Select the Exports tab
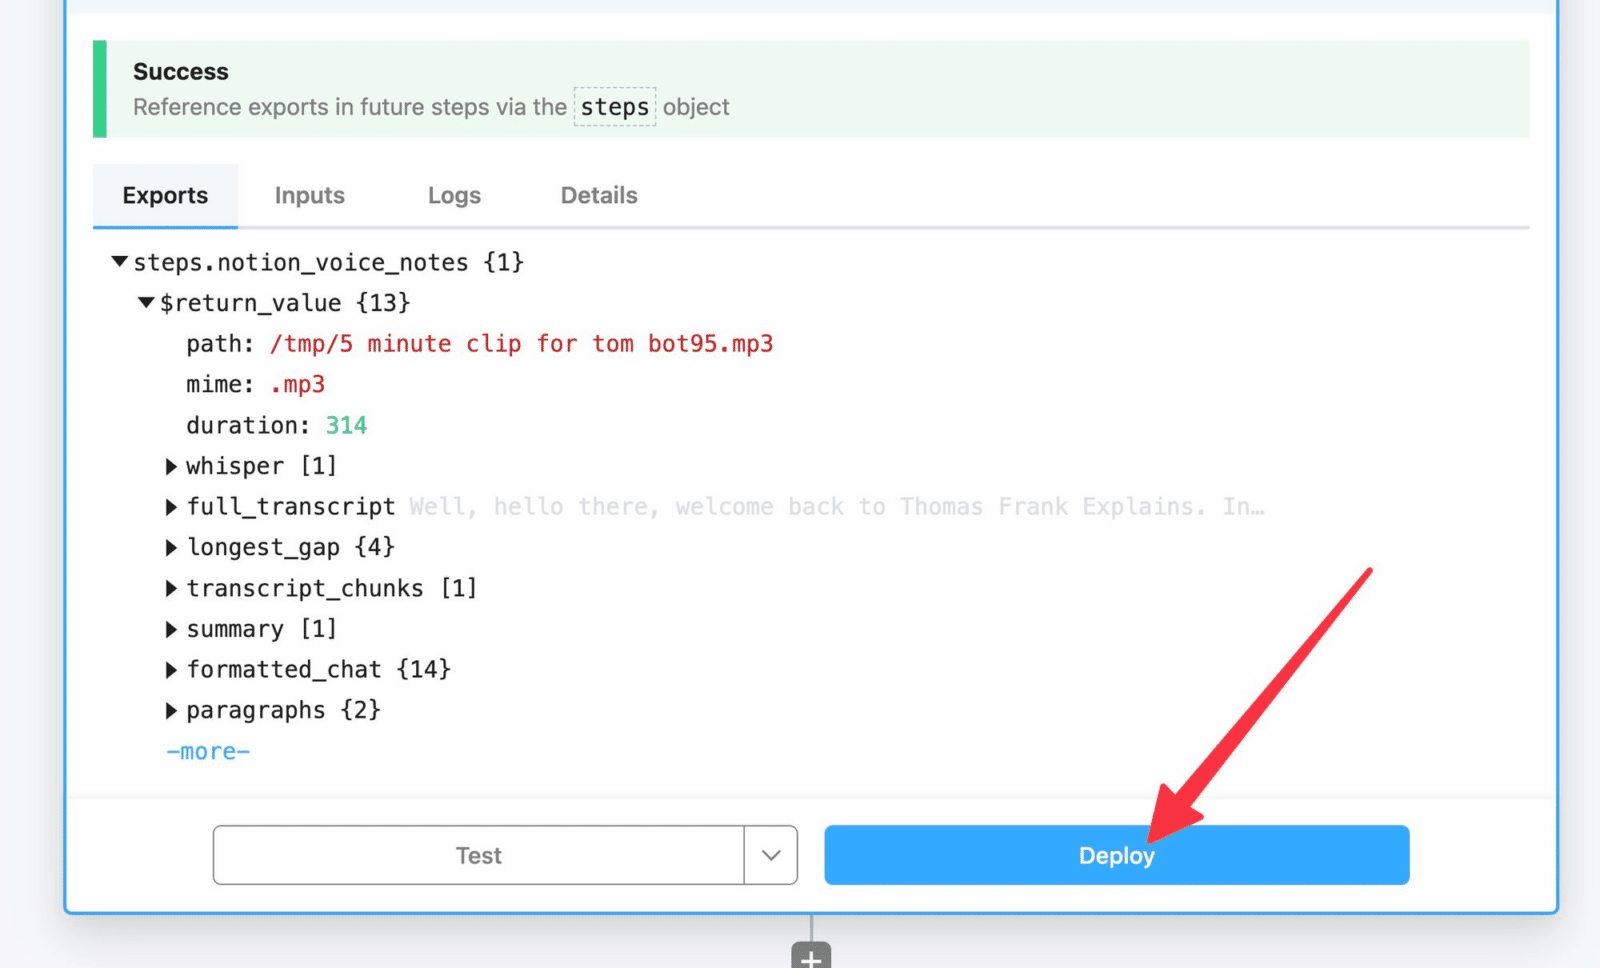 point(165,195)
